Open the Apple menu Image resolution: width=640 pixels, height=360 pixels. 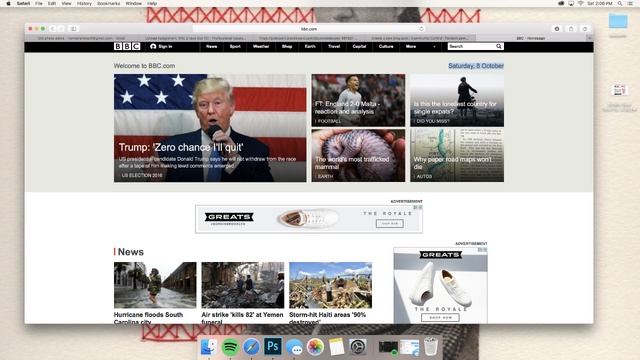(8, 3)
